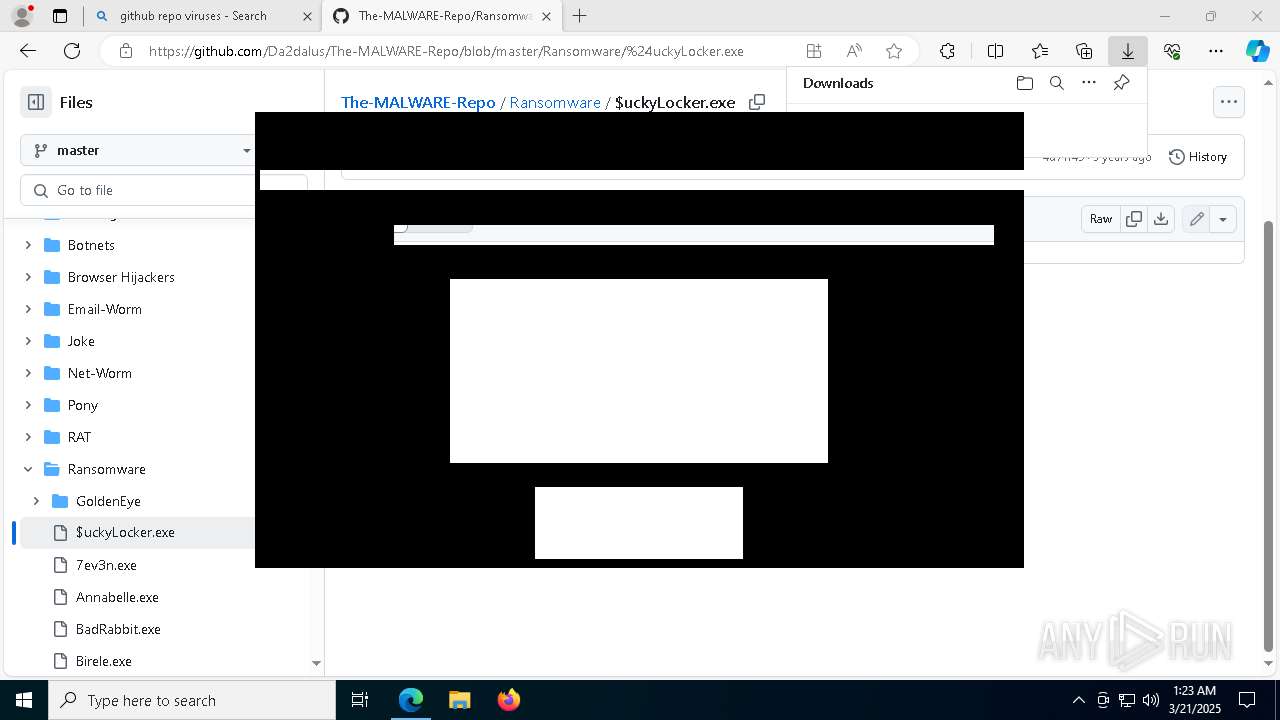
Task: Expand the Botnets folder
Action: [x=28, y=245]
